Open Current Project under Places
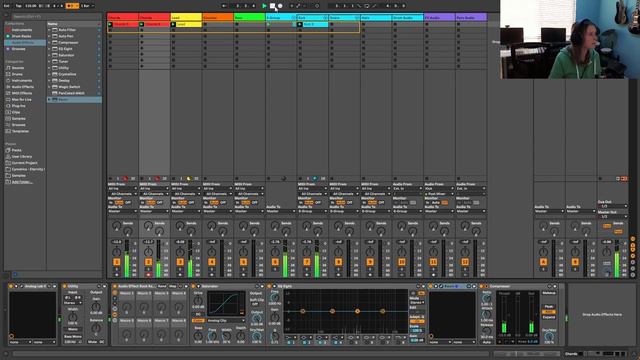 point(24,163)
